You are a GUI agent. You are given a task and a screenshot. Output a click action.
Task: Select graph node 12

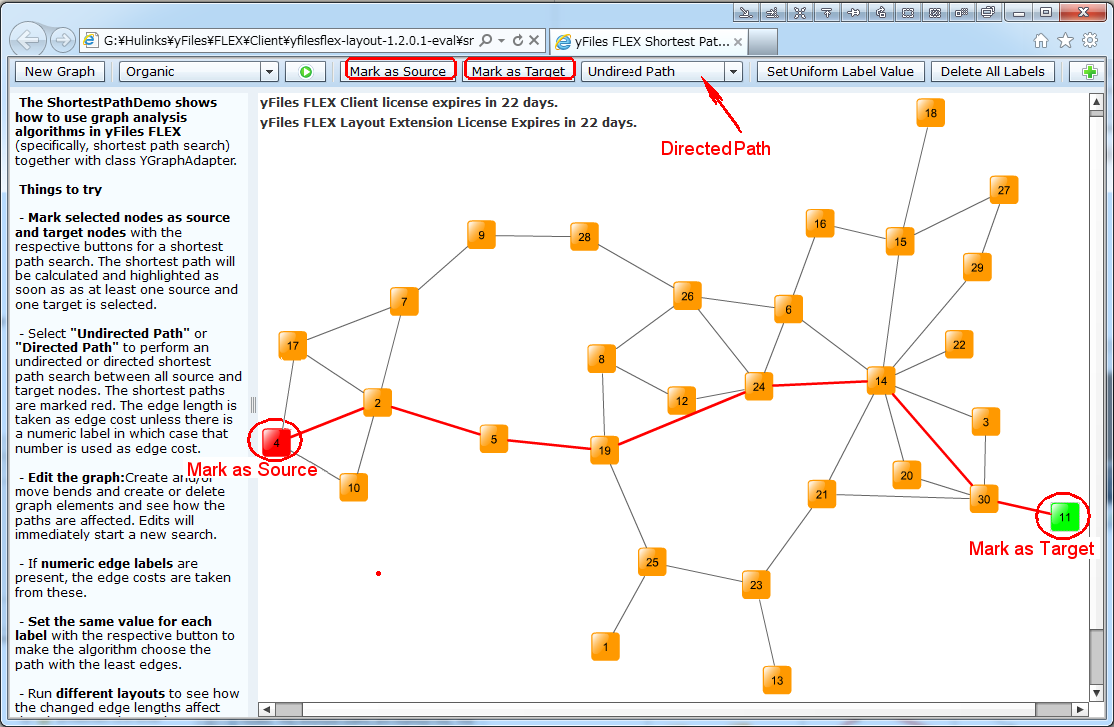682,401
